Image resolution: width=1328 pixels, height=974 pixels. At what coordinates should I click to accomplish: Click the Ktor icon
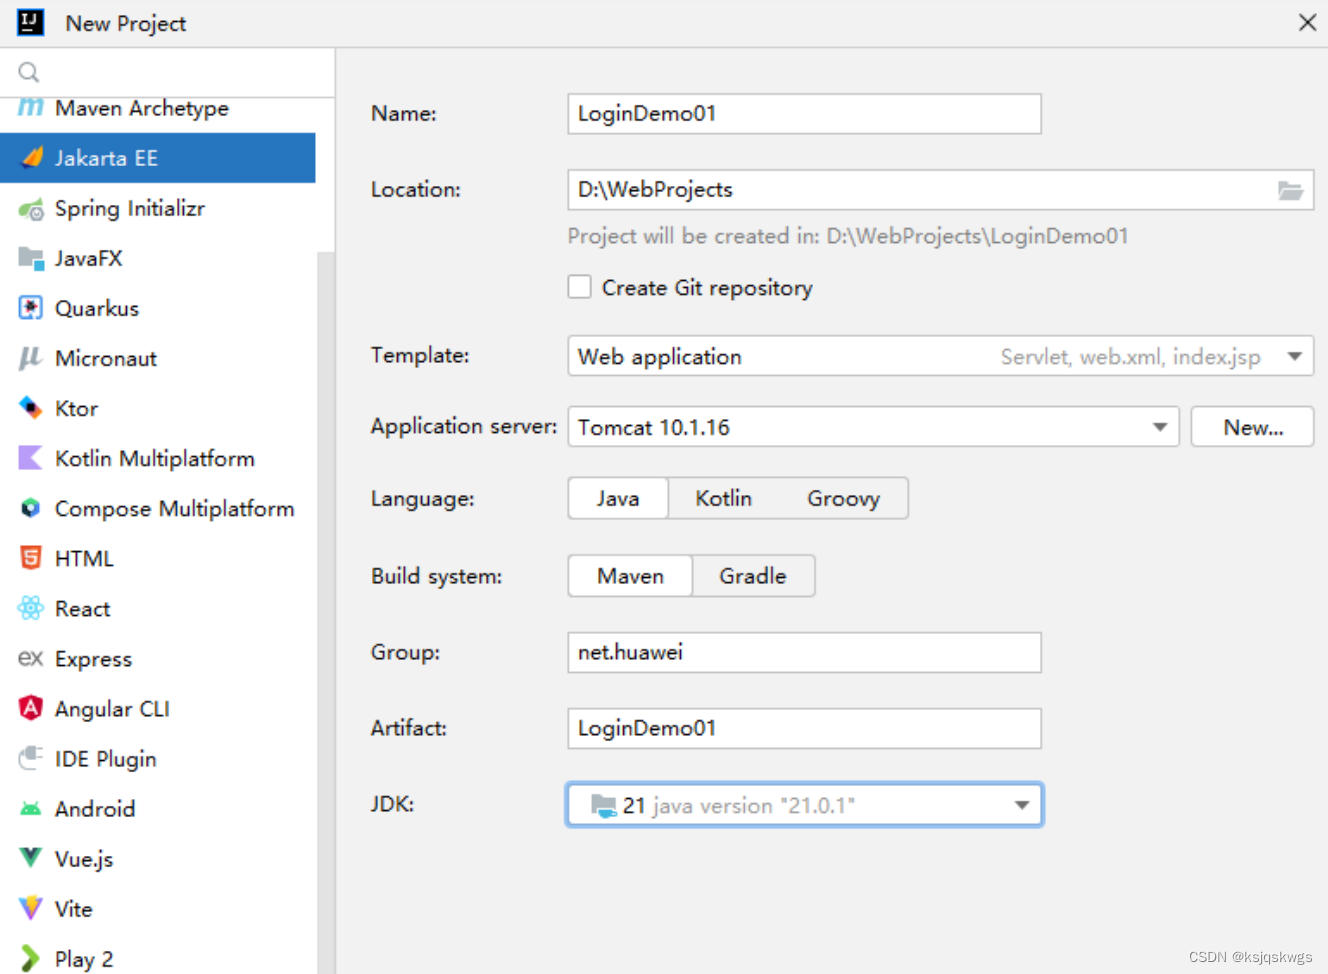31,408
